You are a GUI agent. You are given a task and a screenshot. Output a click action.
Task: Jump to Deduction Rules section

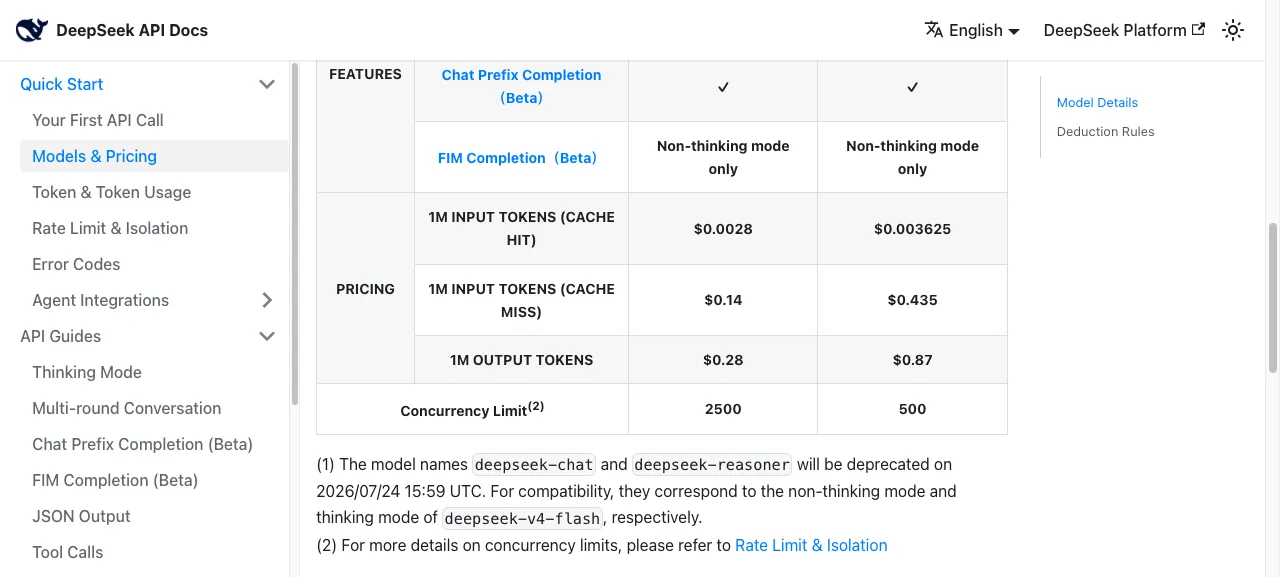pyautogui.click(x=1105, y=131)
